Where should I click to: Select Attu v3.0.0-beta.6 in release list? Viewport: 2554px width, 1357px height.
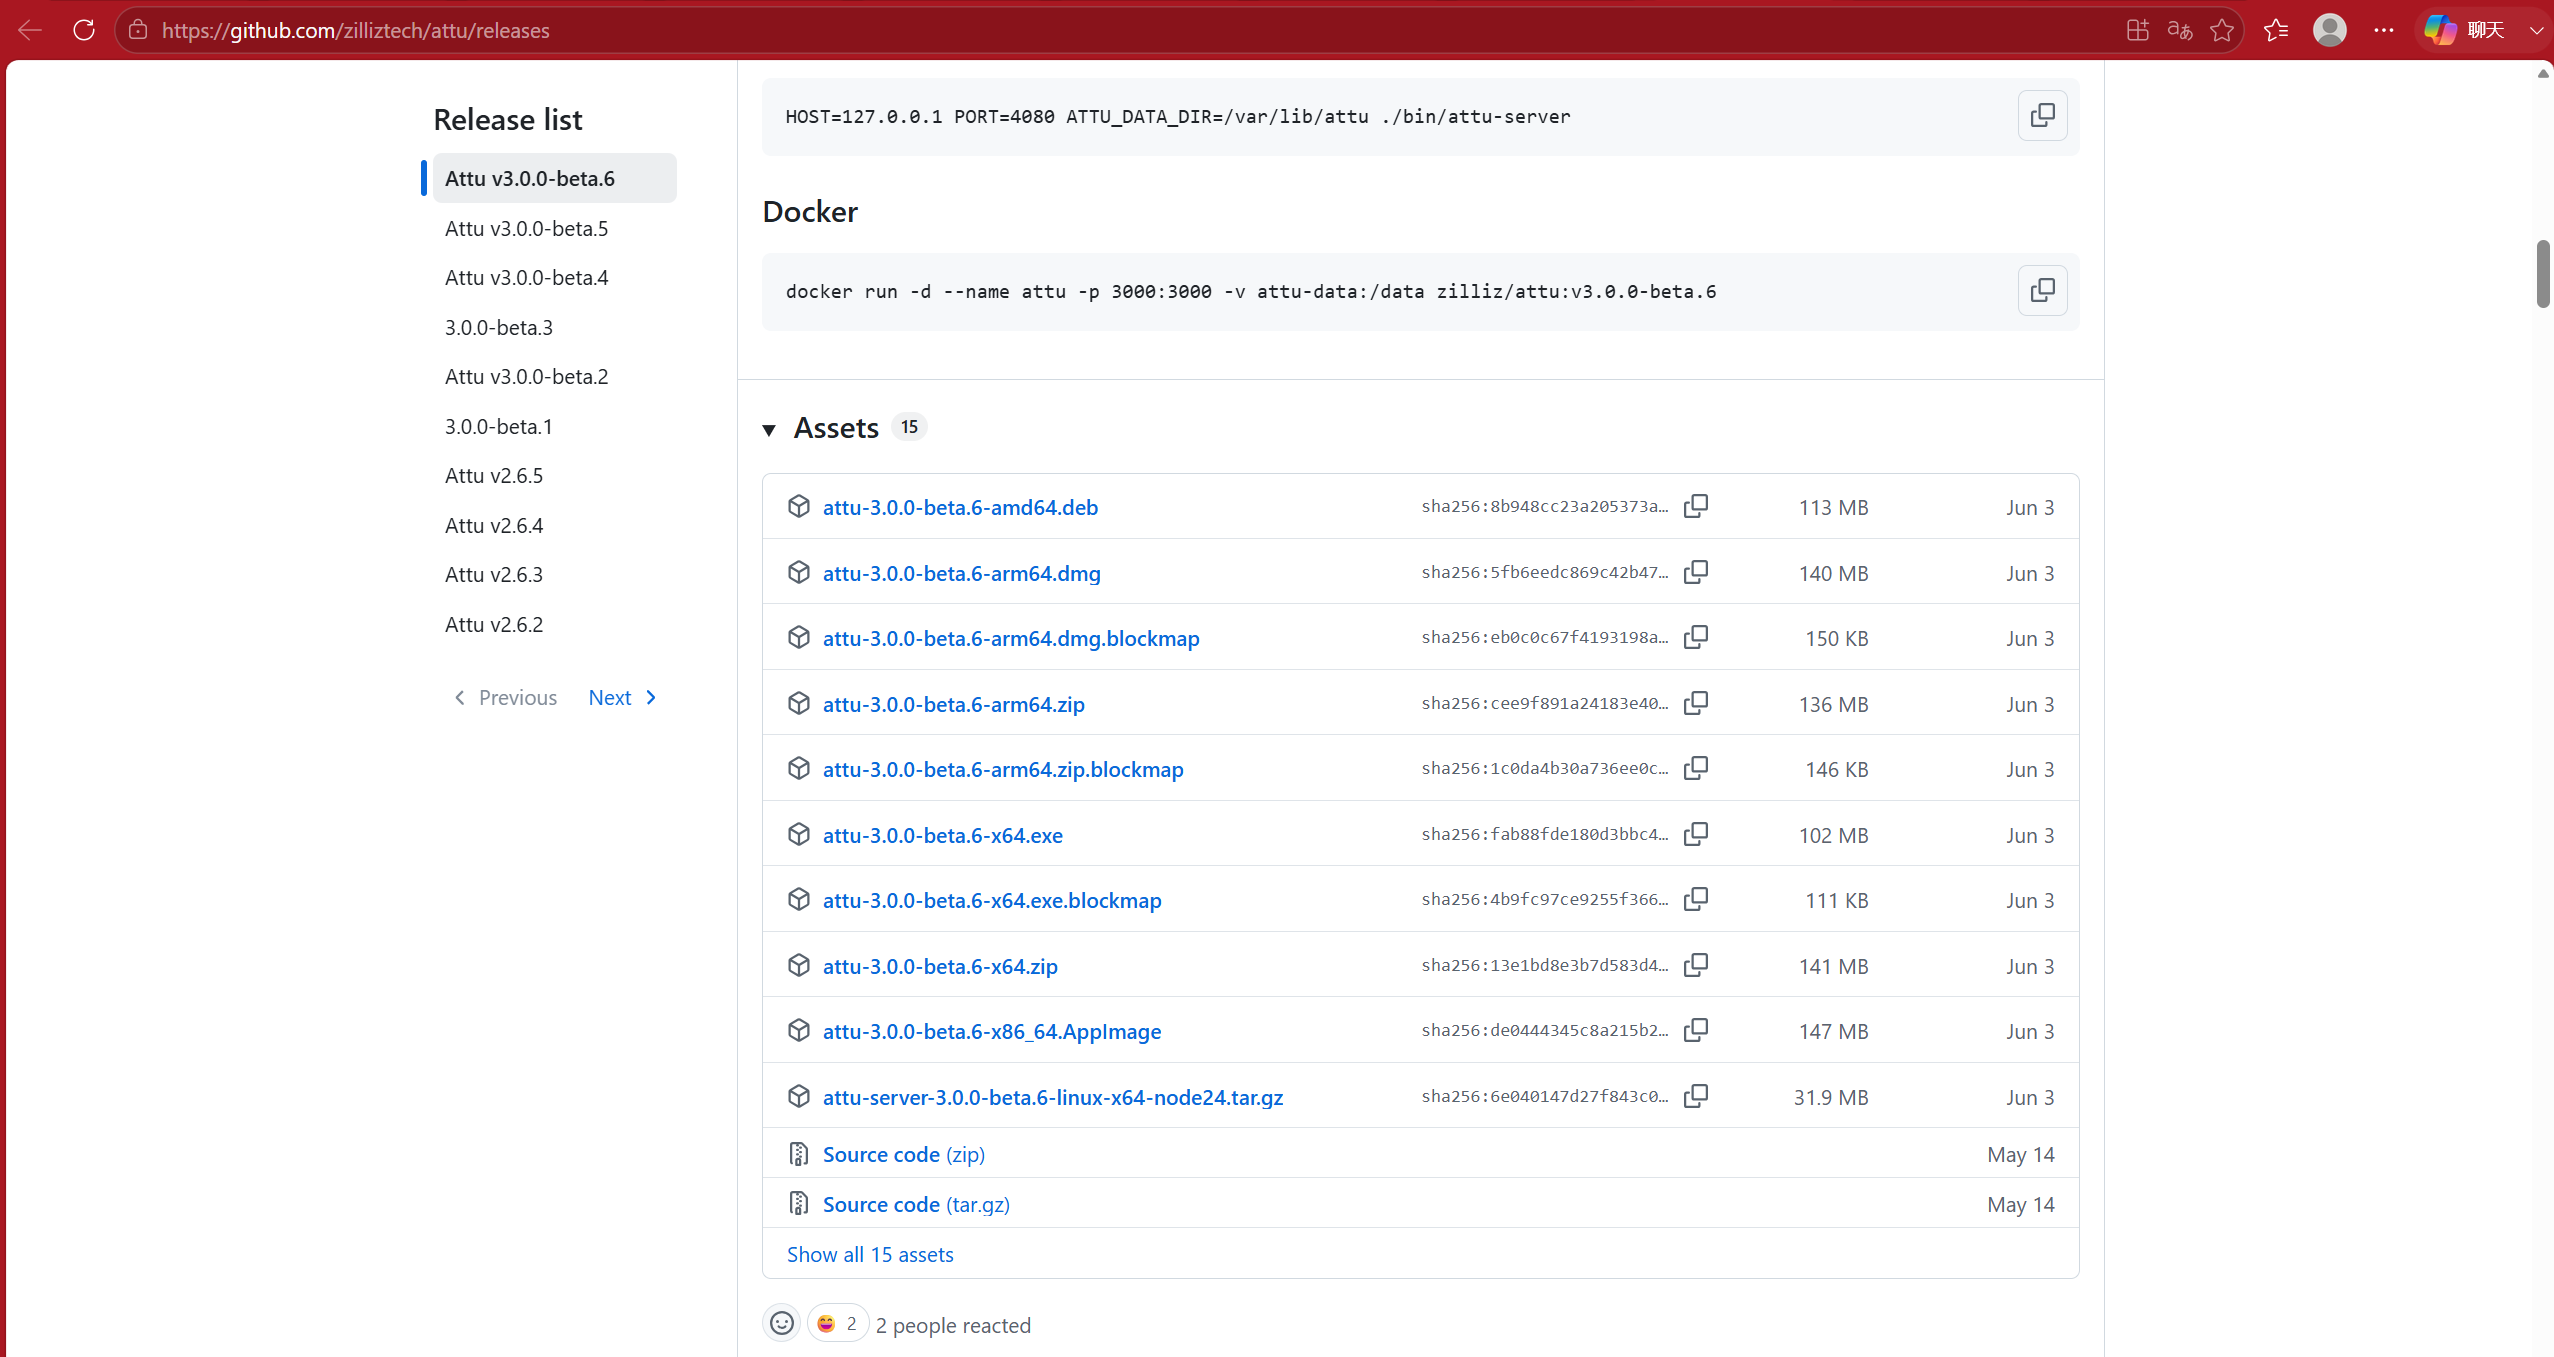tap(555, 178)
